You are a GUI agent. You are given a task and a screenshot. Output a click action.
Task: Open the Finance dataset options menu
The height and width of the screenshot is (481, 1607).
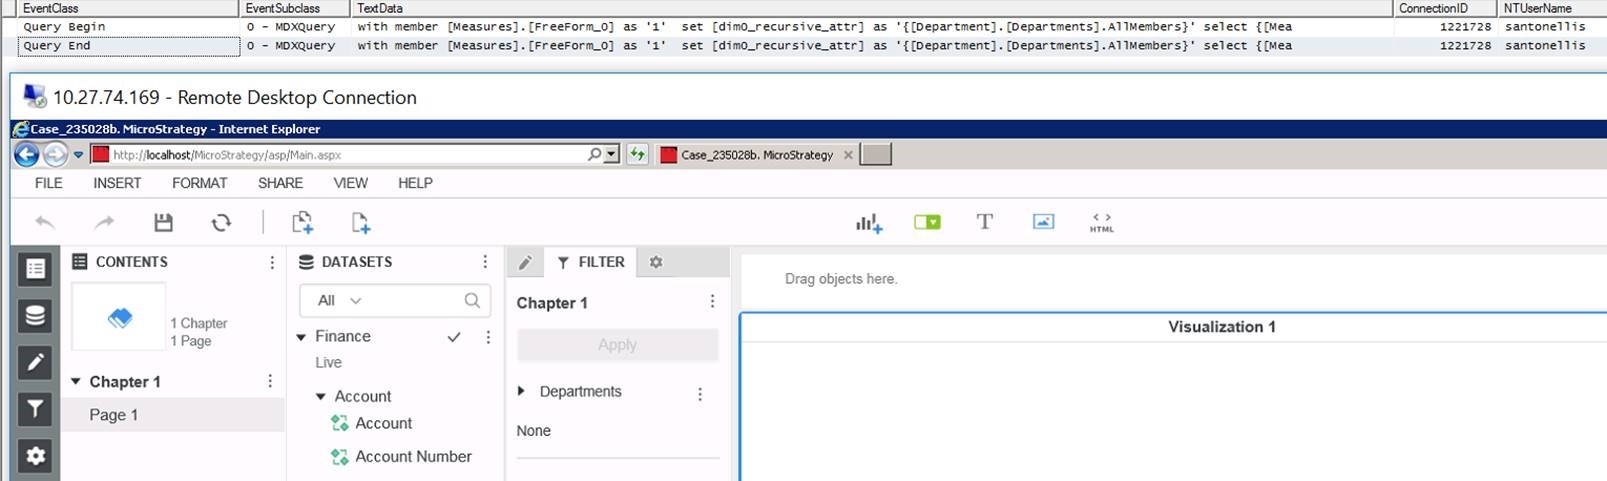tap(488, 337)
